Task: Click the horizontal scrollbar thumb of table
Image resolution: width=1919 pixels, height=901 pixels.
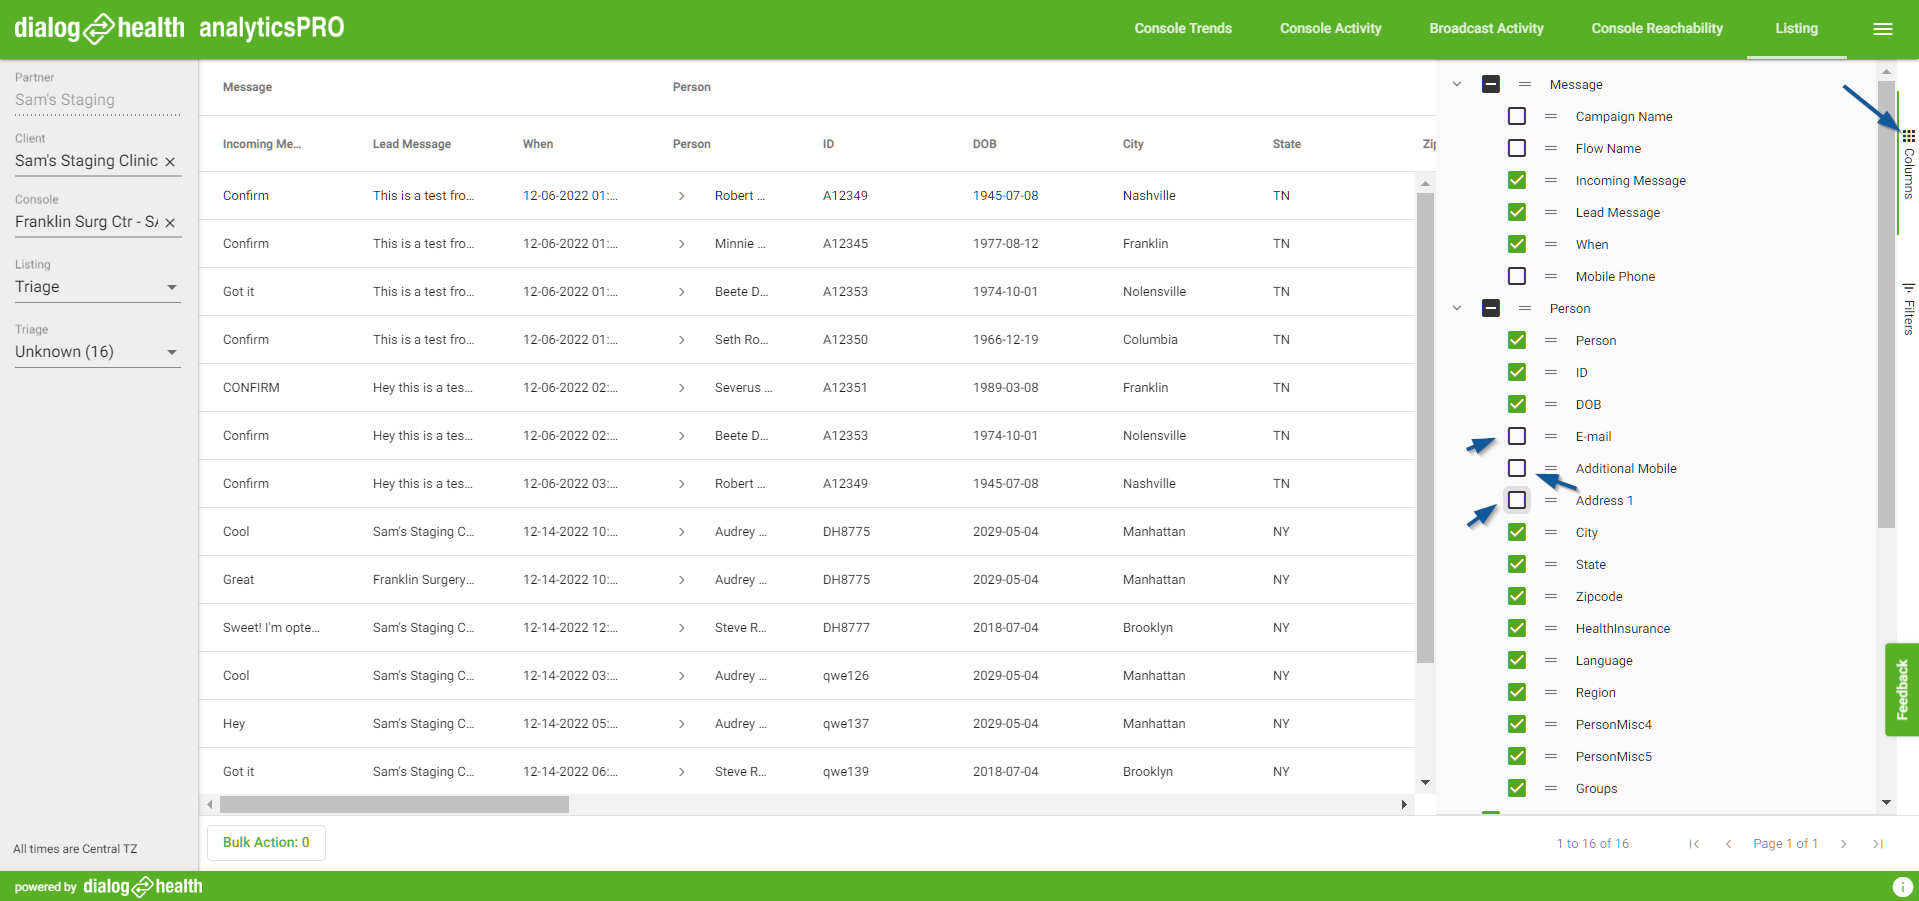Action: pyautogui.click(x=394, y=805)
